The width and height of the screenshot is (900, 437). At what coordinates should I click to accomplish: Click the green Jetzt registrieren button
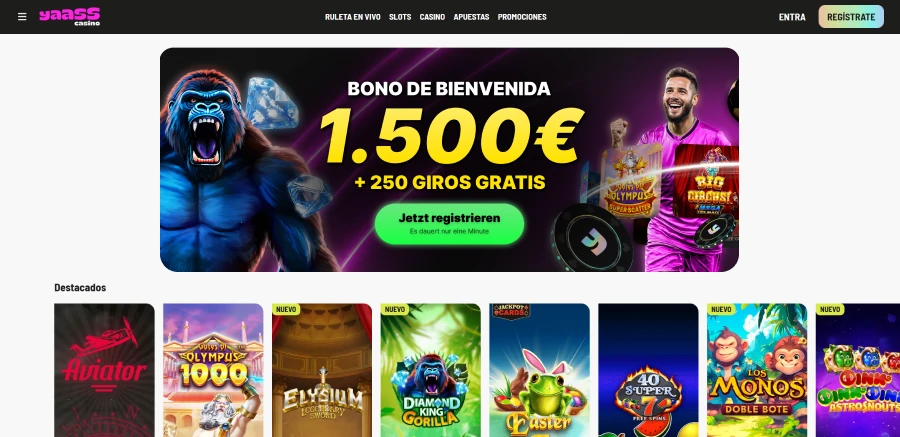[x=449, y=224]
